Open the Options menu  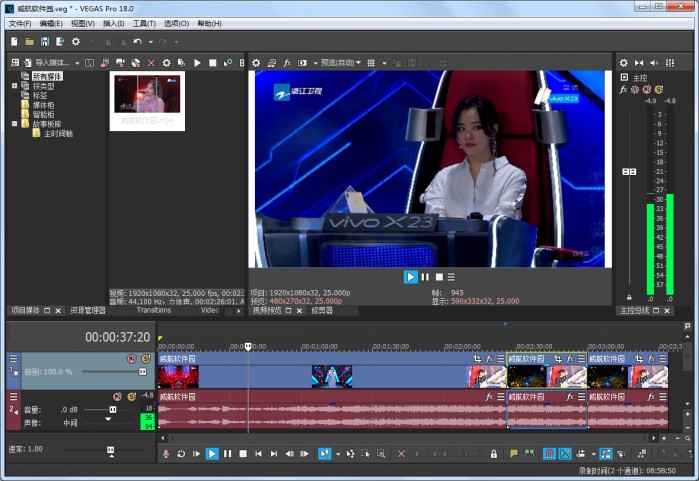[x=176, y=23]
